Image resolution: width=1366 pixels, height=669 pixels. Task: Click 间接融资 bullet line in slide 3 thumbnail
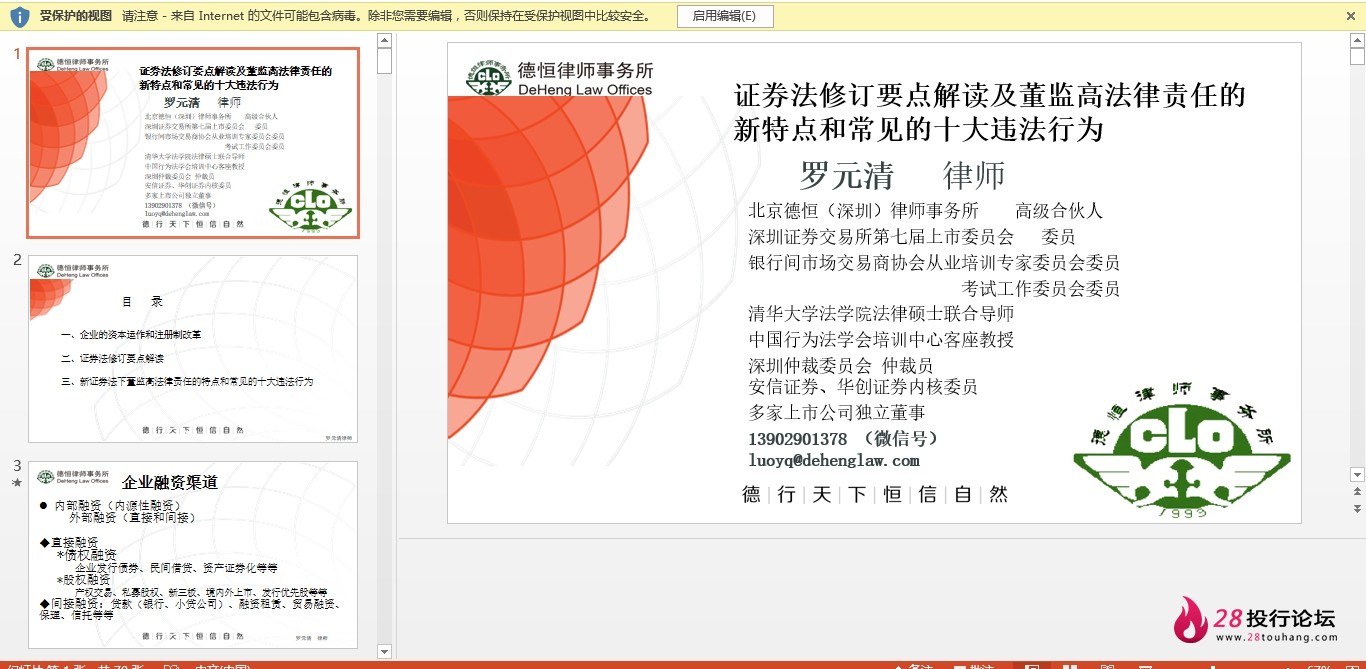(x=191, y=609)
